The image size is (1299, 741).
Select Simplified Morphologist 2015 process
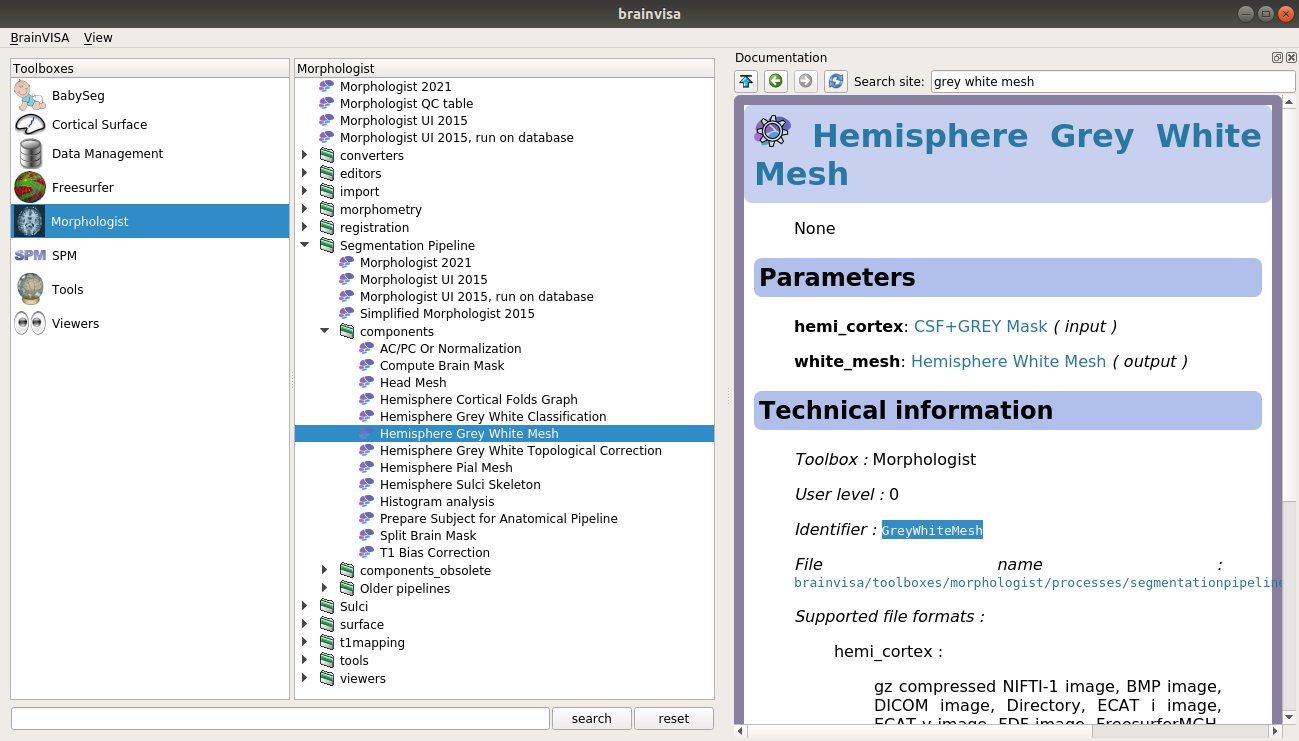pyautogui.click(x=447, y=314)
